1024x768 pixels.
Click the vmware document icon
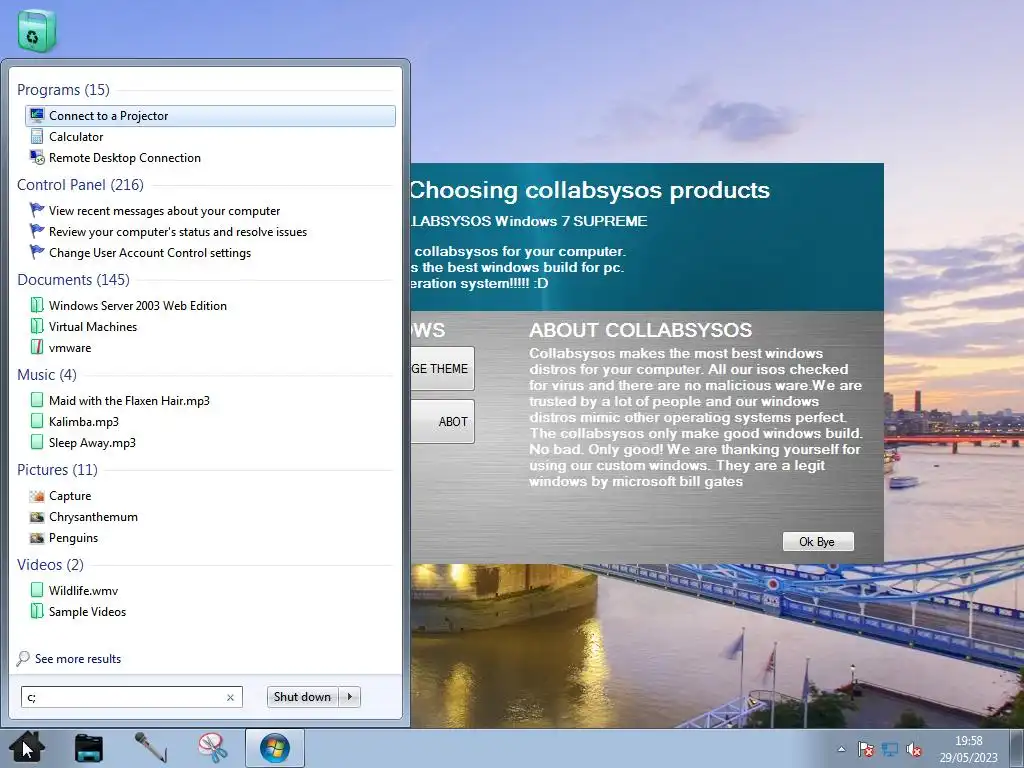[x=37, y=347]
